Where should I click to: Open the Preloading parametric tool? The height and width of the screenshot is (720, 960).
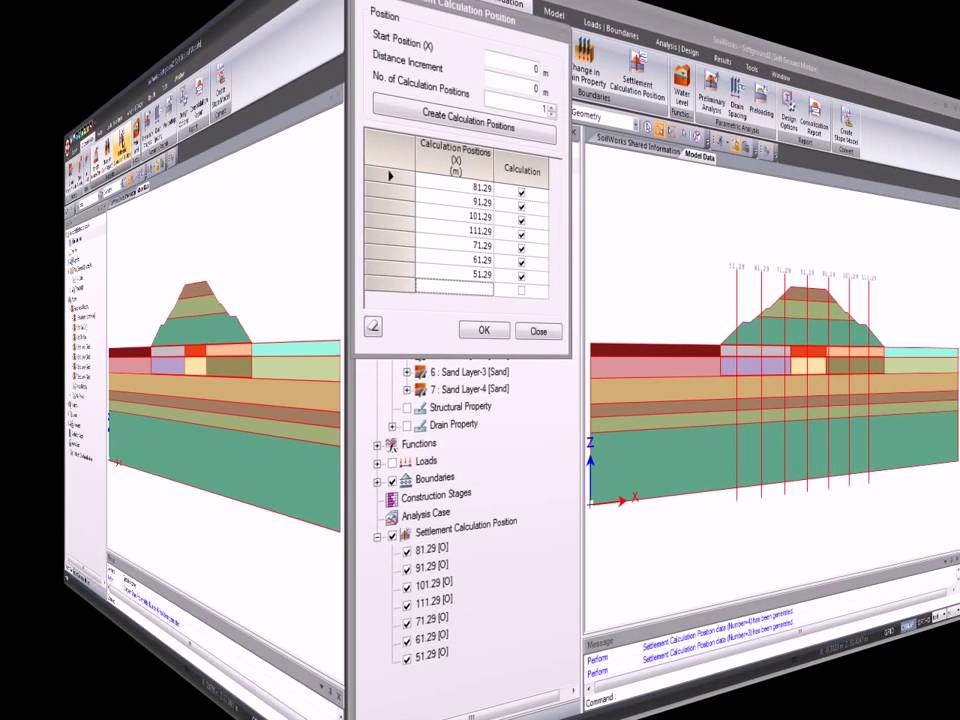point(761,101)
